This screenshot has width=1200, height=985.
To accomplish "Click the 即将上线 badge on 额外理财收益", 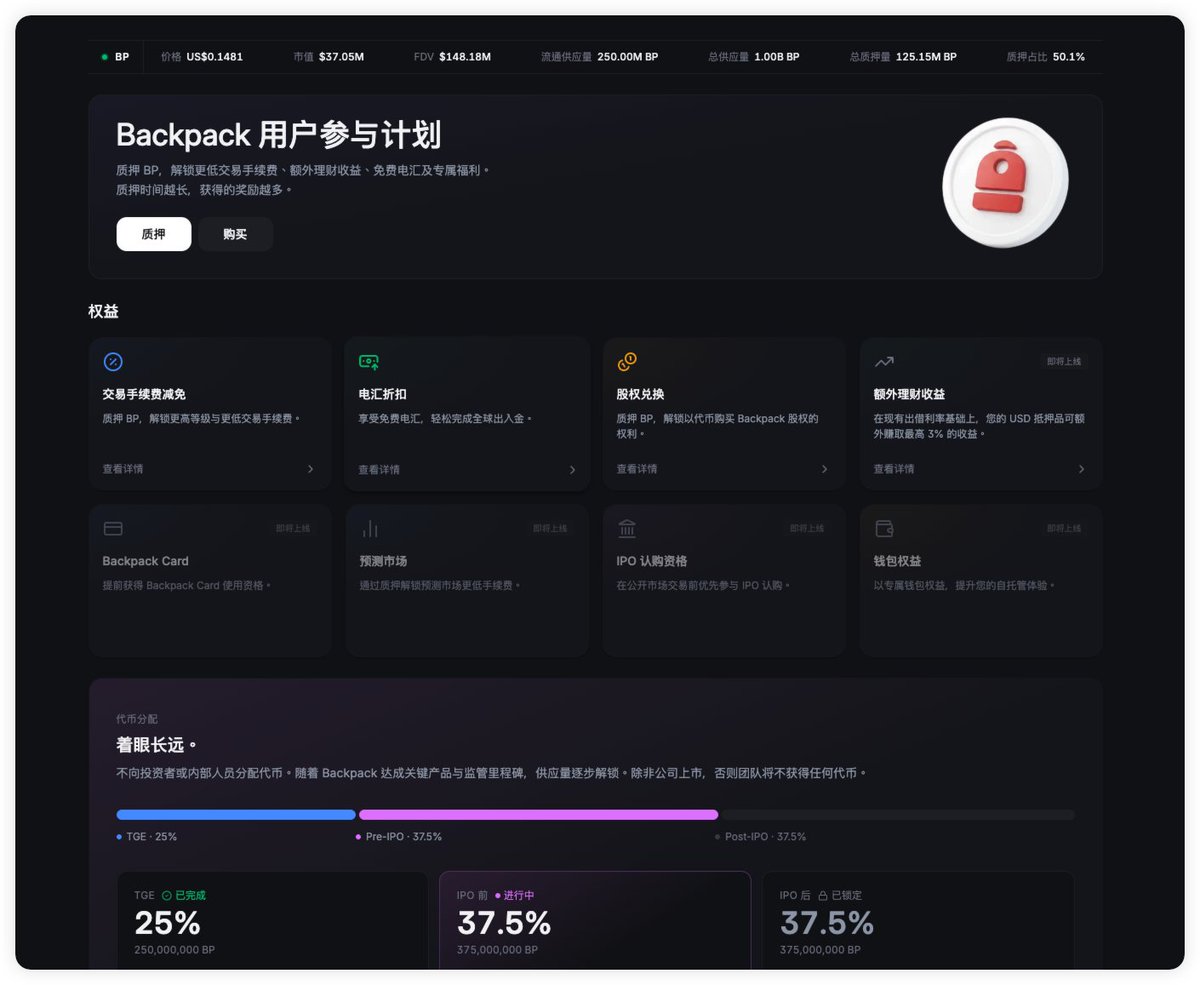I will pos(1064,362).
